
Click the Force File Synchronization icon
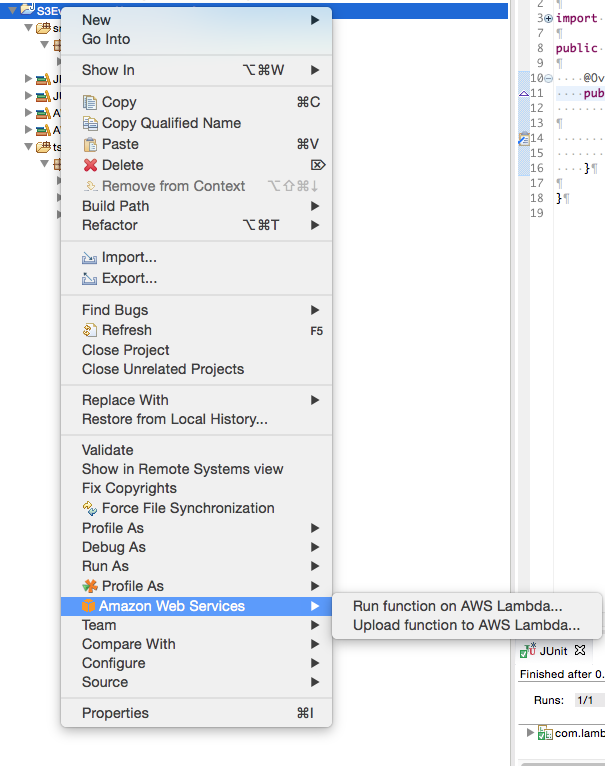(90, 508)
